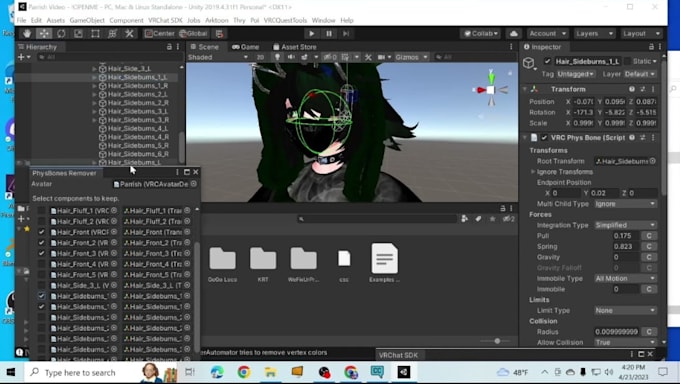Toggle the Global handle rotation button

click(193, 33)
